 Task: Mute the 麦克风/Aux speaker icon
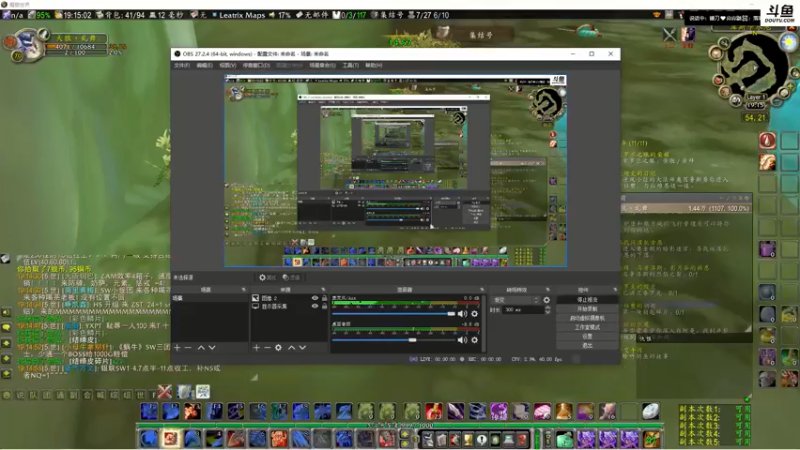pos(462,314)
